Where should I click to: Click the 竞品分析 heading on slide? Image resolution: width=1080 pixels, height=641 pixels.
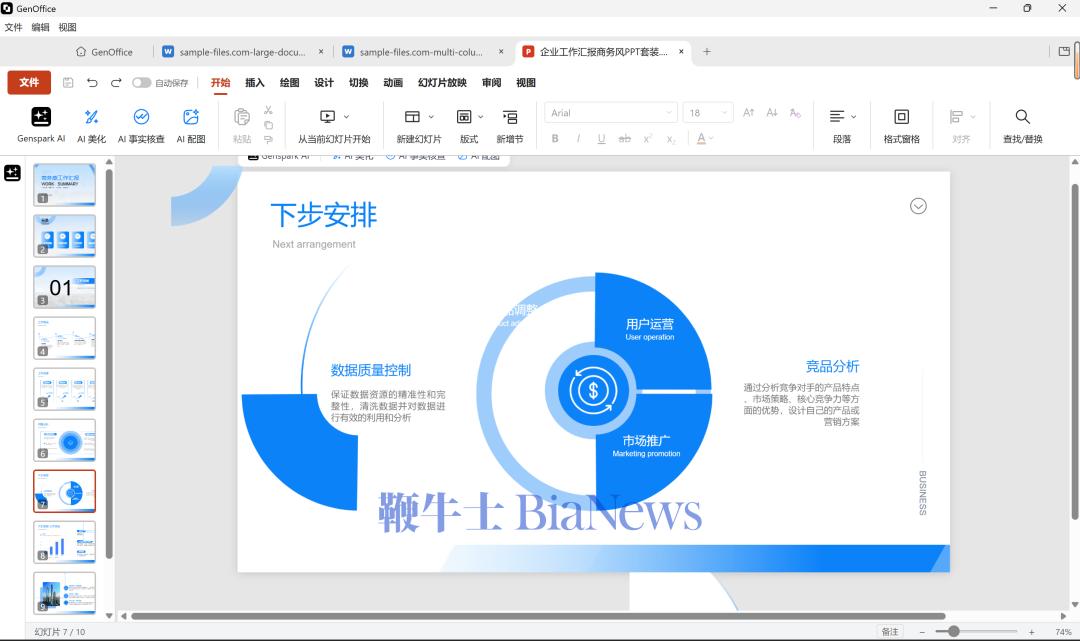point(832,366)
